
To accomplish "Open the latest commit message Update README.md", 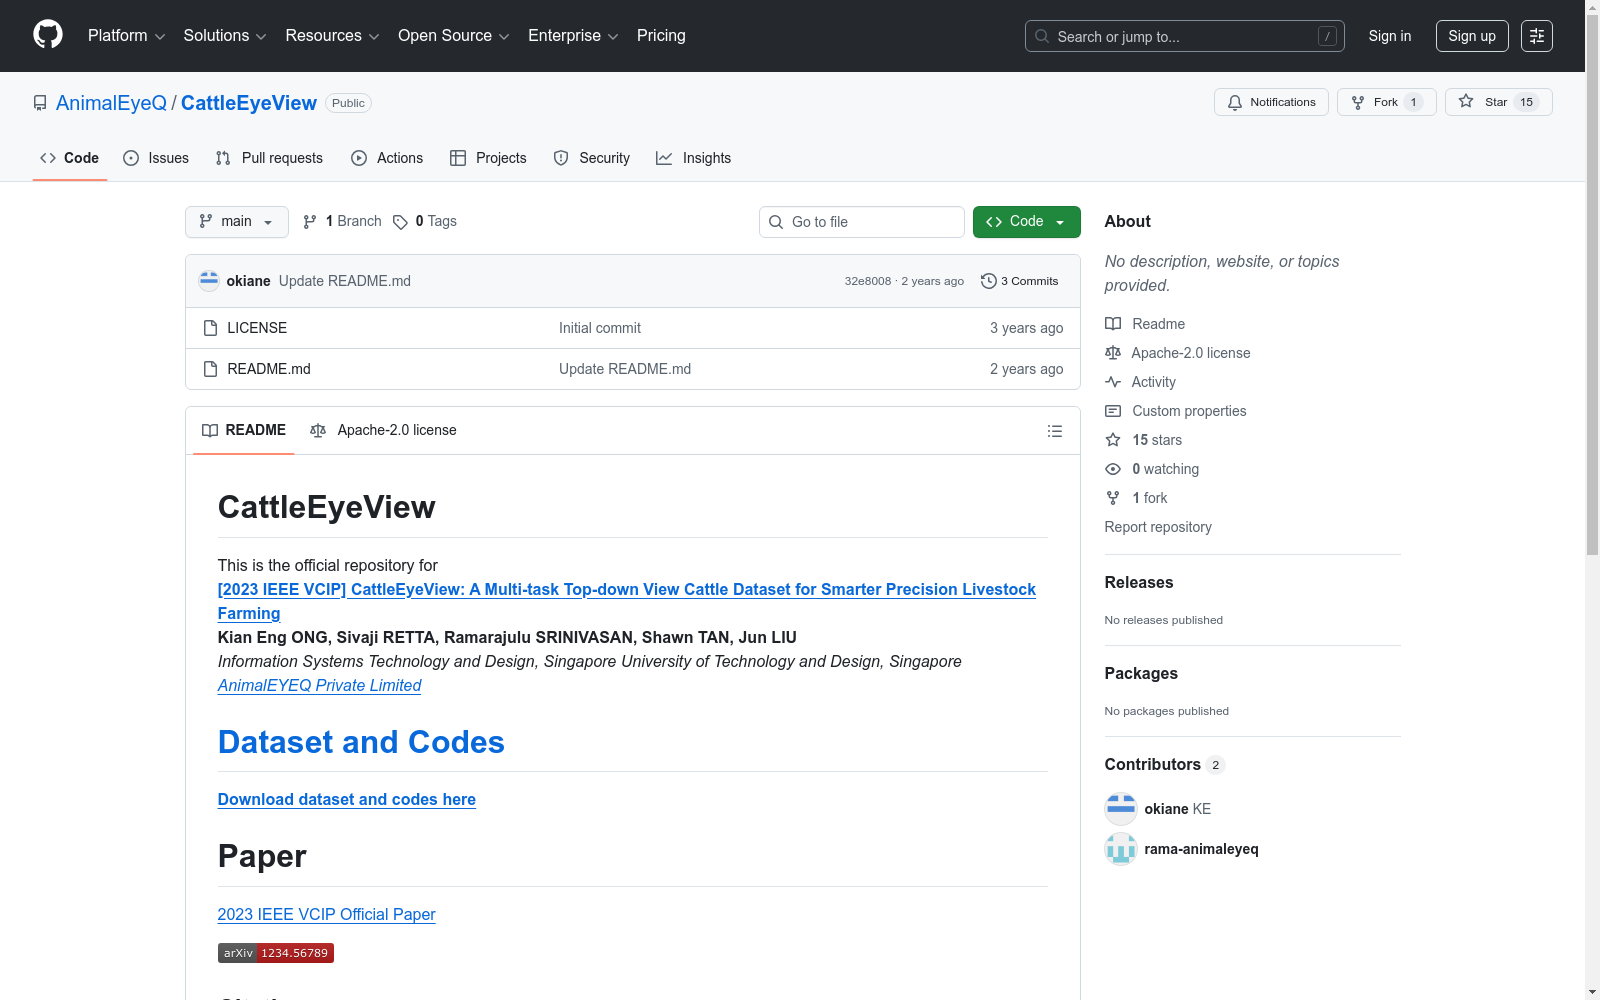I will 345,281.
